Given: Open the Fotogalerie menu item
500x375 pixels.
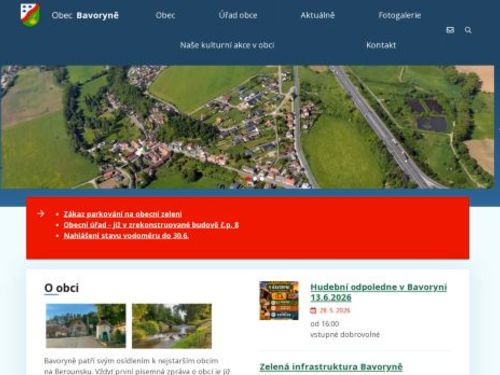Looking at the screenshot, I should click(x=400, y=15).
